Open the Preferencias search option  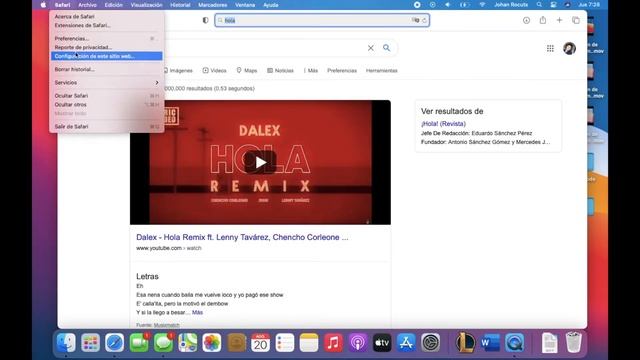click(x=342, y=71)
